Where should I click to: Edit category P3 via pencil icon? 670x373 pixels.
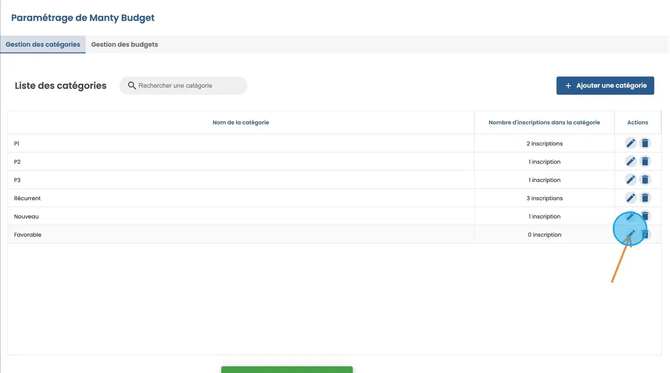point(630,180)
